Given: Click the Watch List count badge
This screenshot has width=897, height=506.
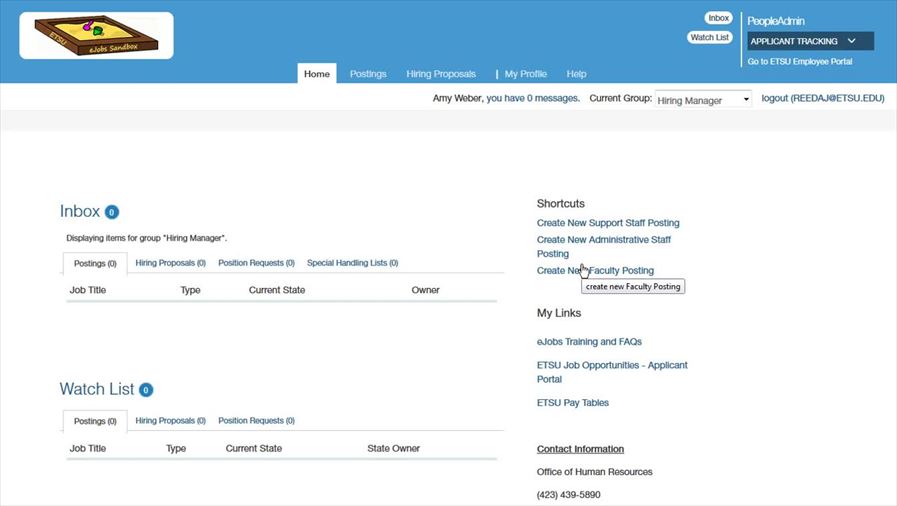Looking at the screenshot, I should [146, 390].
